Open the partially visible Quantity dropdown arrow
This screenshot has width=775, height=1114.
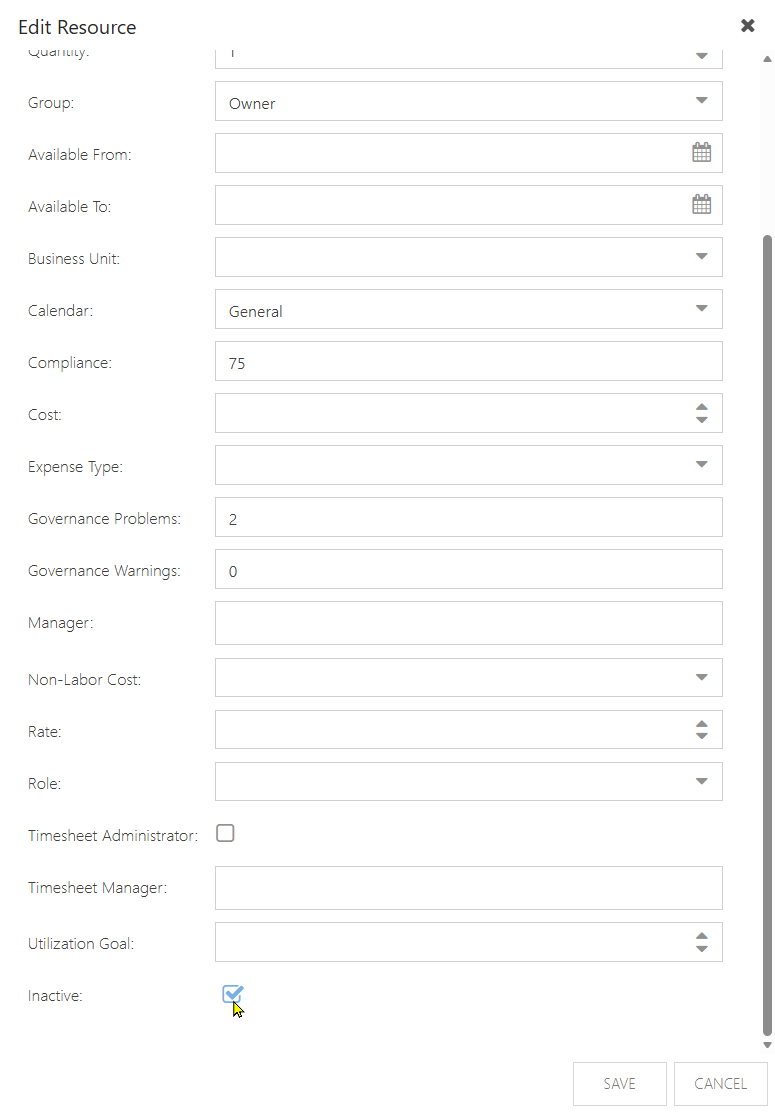[x=701, y=55]
